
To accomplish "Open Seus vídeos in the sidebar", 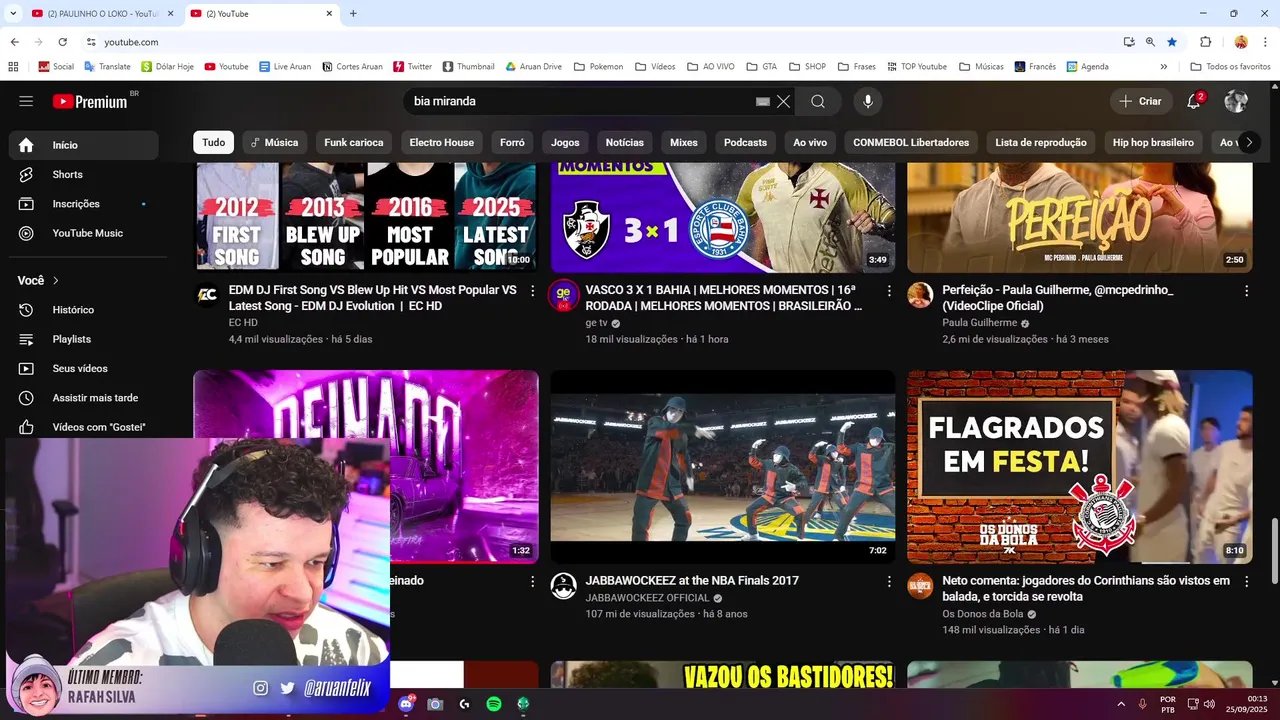I will [x=84, y=368].
